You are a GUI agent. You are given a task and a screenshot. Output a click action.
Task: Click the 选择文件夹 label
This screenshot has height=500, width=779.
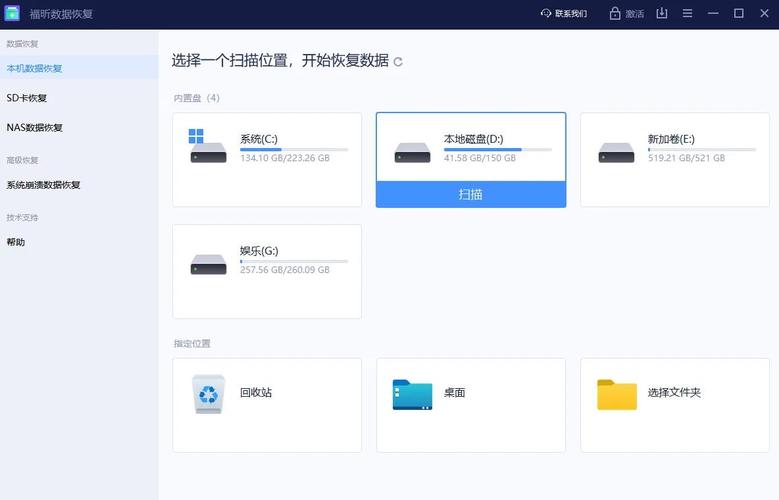tap(674, 392)
